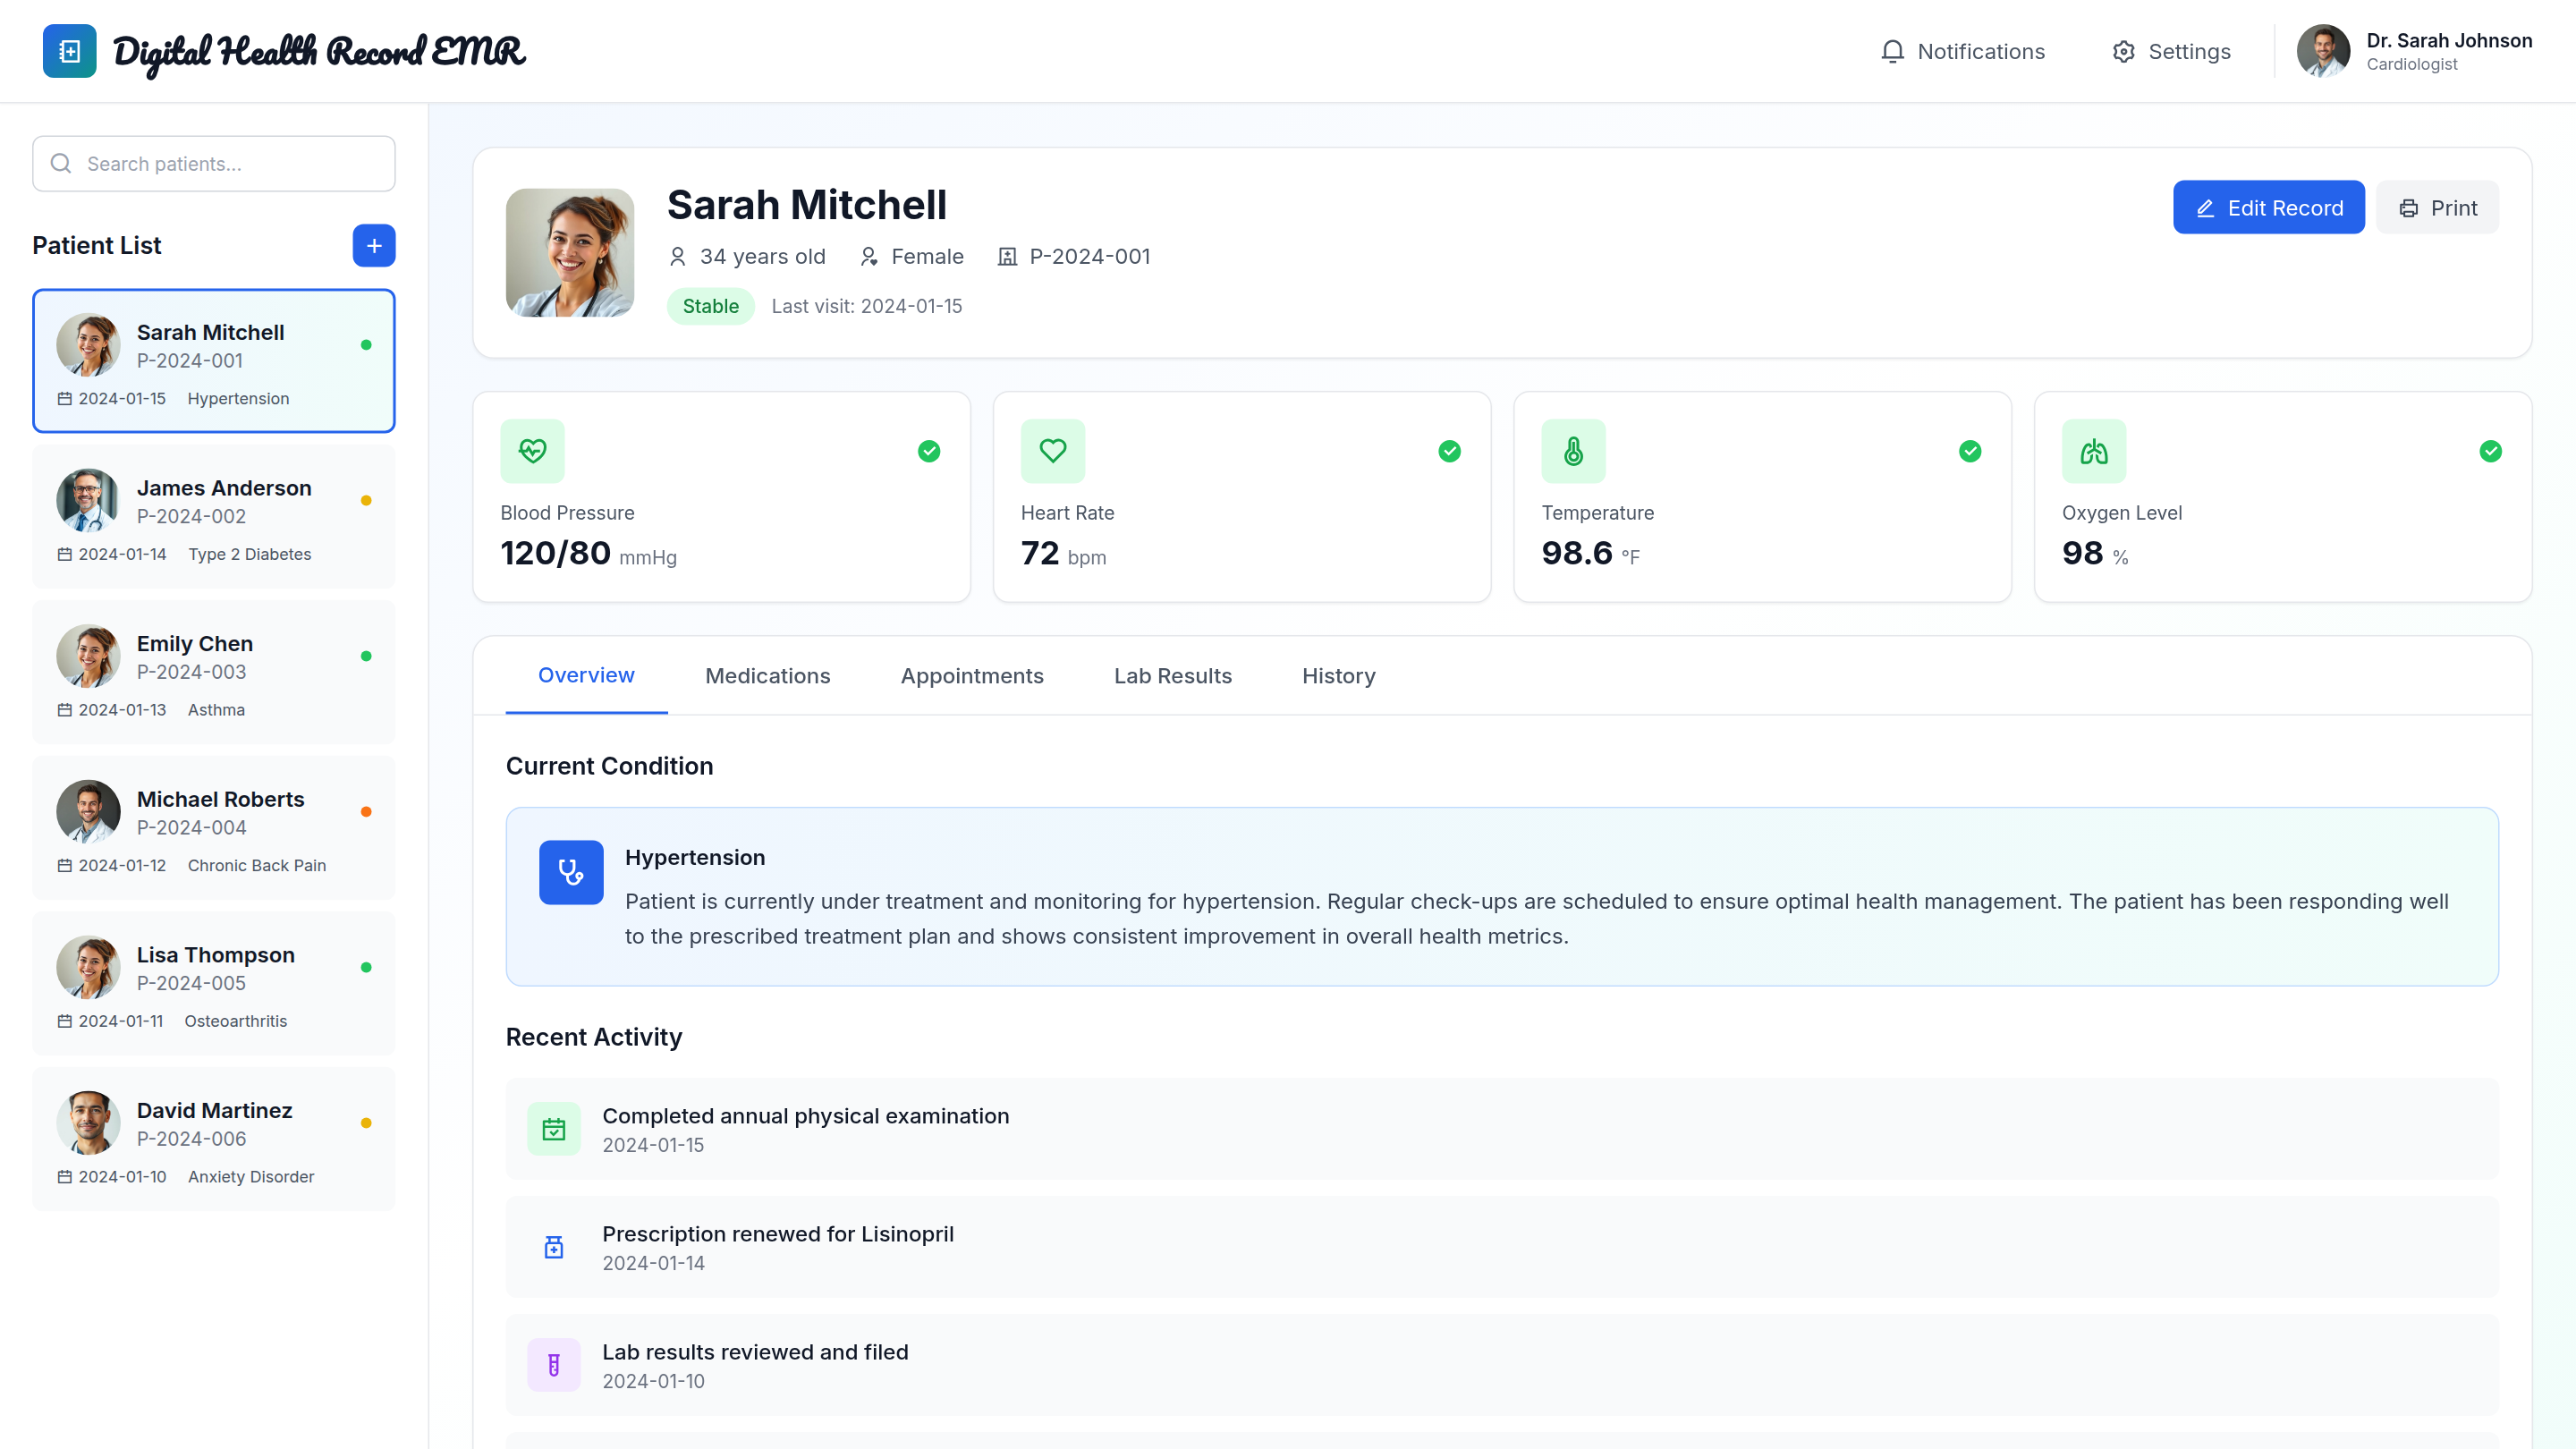
Task: Click the Oxygen Level lungs icon
Action: [x=2093, y=451]
